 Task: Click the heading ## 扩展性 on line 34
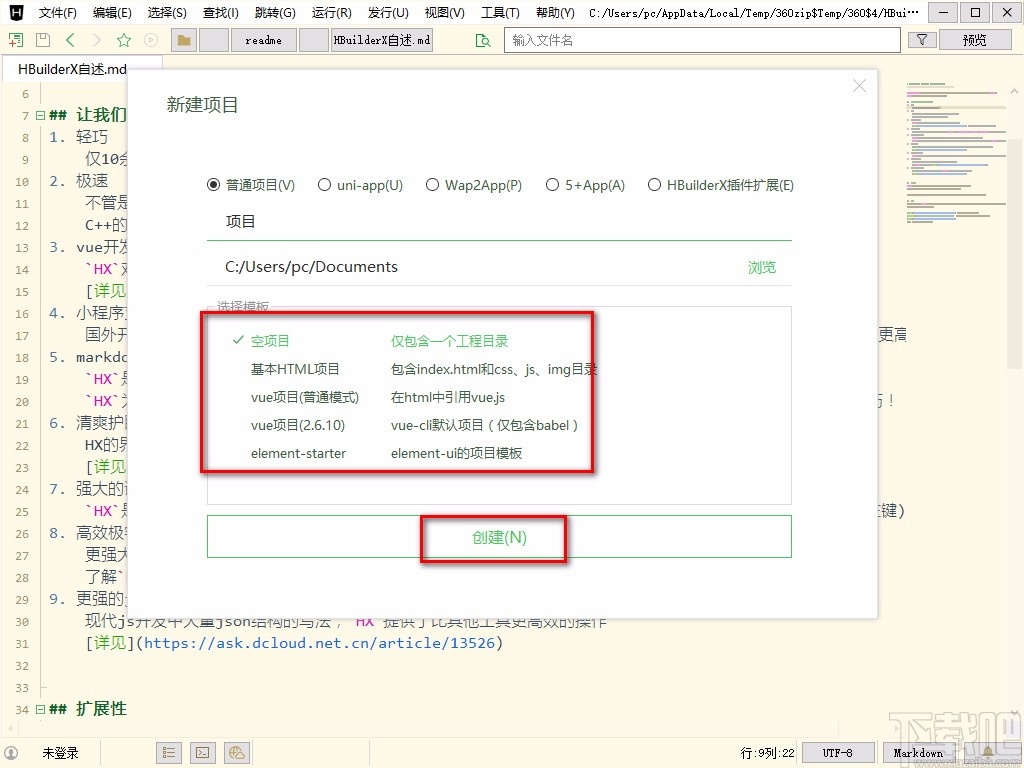point(88,709)
